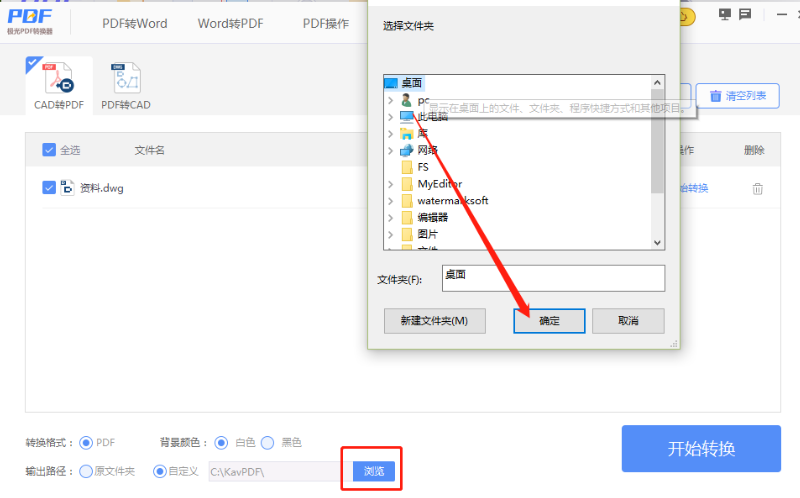
Task: Expand the watermarksoft folder node
Action: coord(390,201)
